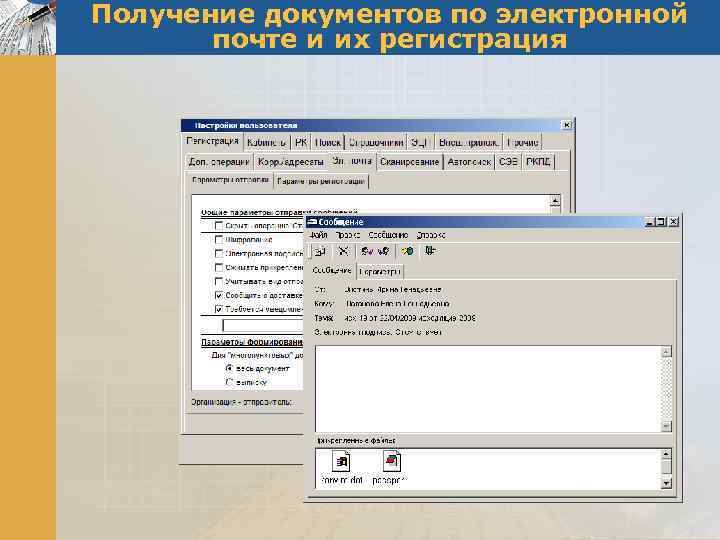Click the Сообщение window title bar icon
Viewport: 720px width, 540px height.
click(312, 222)
